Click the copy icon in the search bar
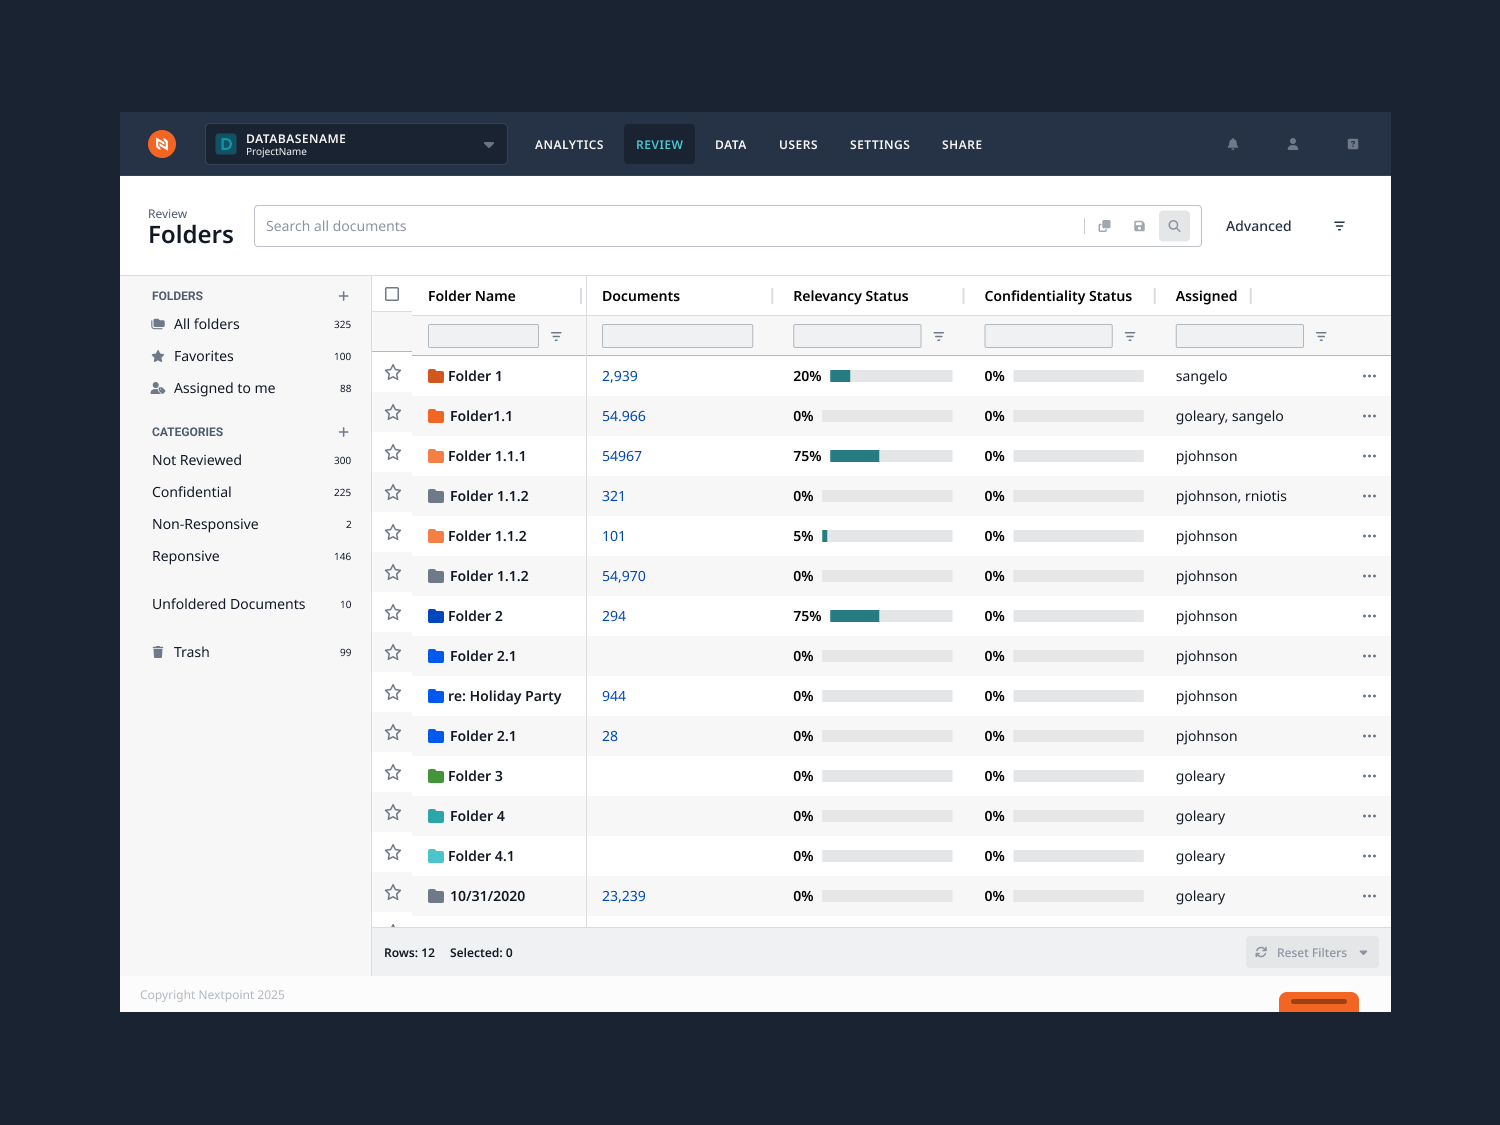The image size is (1500, 1125). pyautogui.click(x=1104, y=226)
